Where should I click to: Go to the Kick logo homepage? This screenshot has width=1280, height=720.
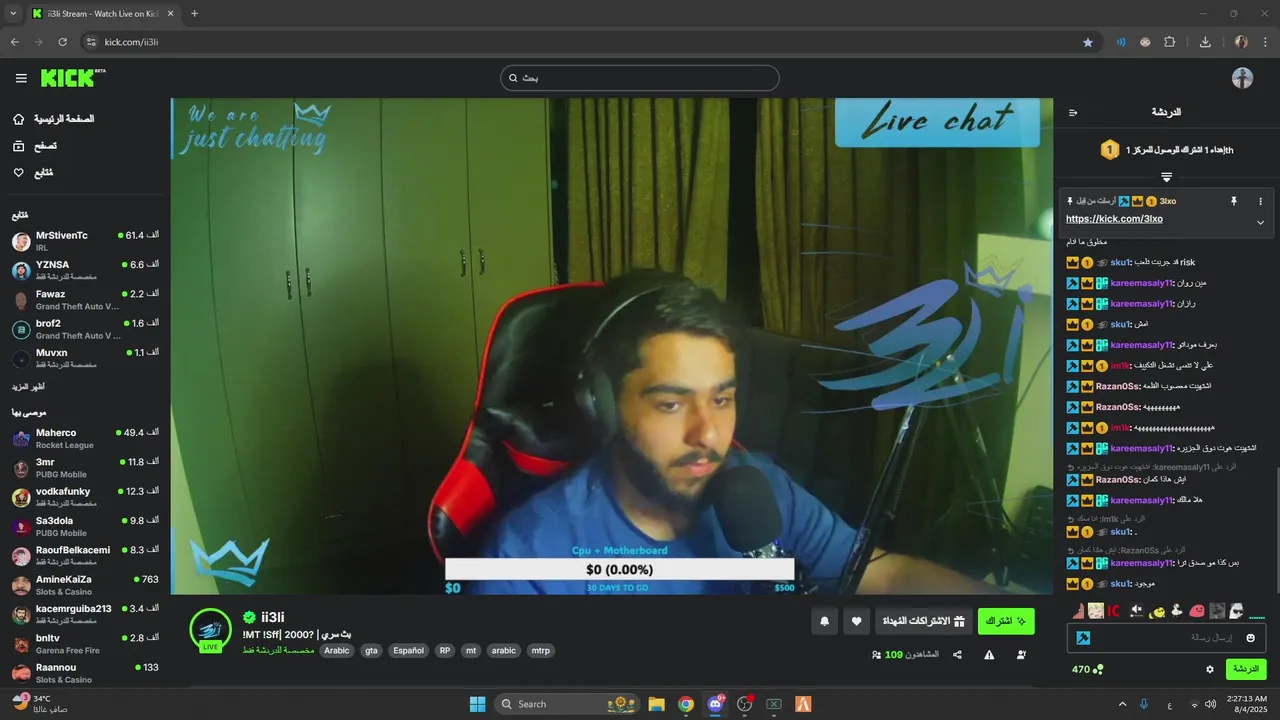72,78
